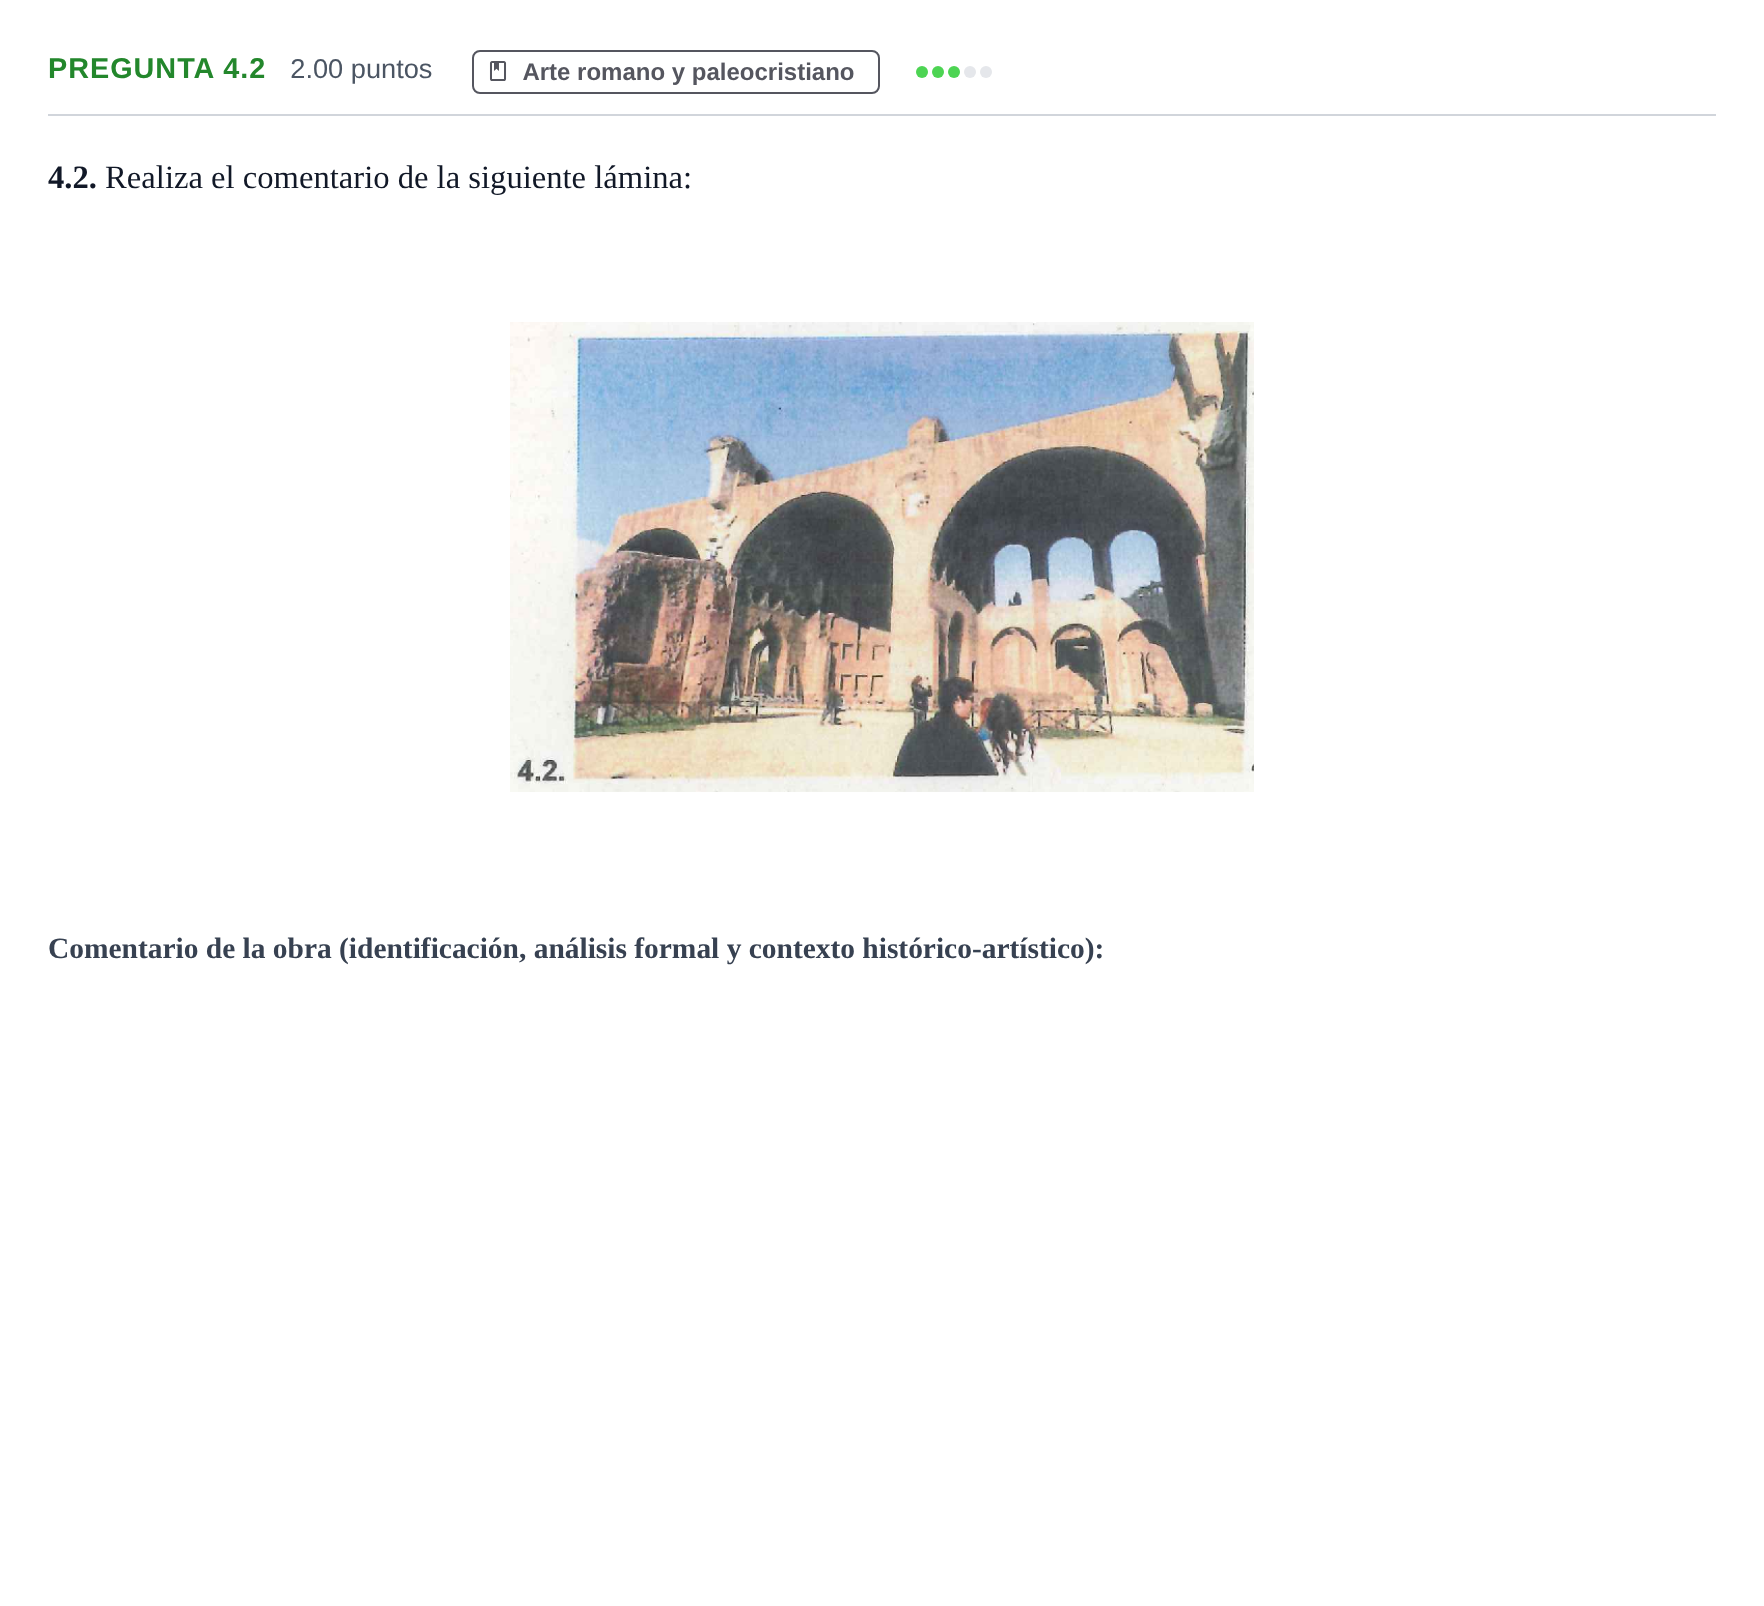Open the Roman basilica ruins image

click(881, 556)
